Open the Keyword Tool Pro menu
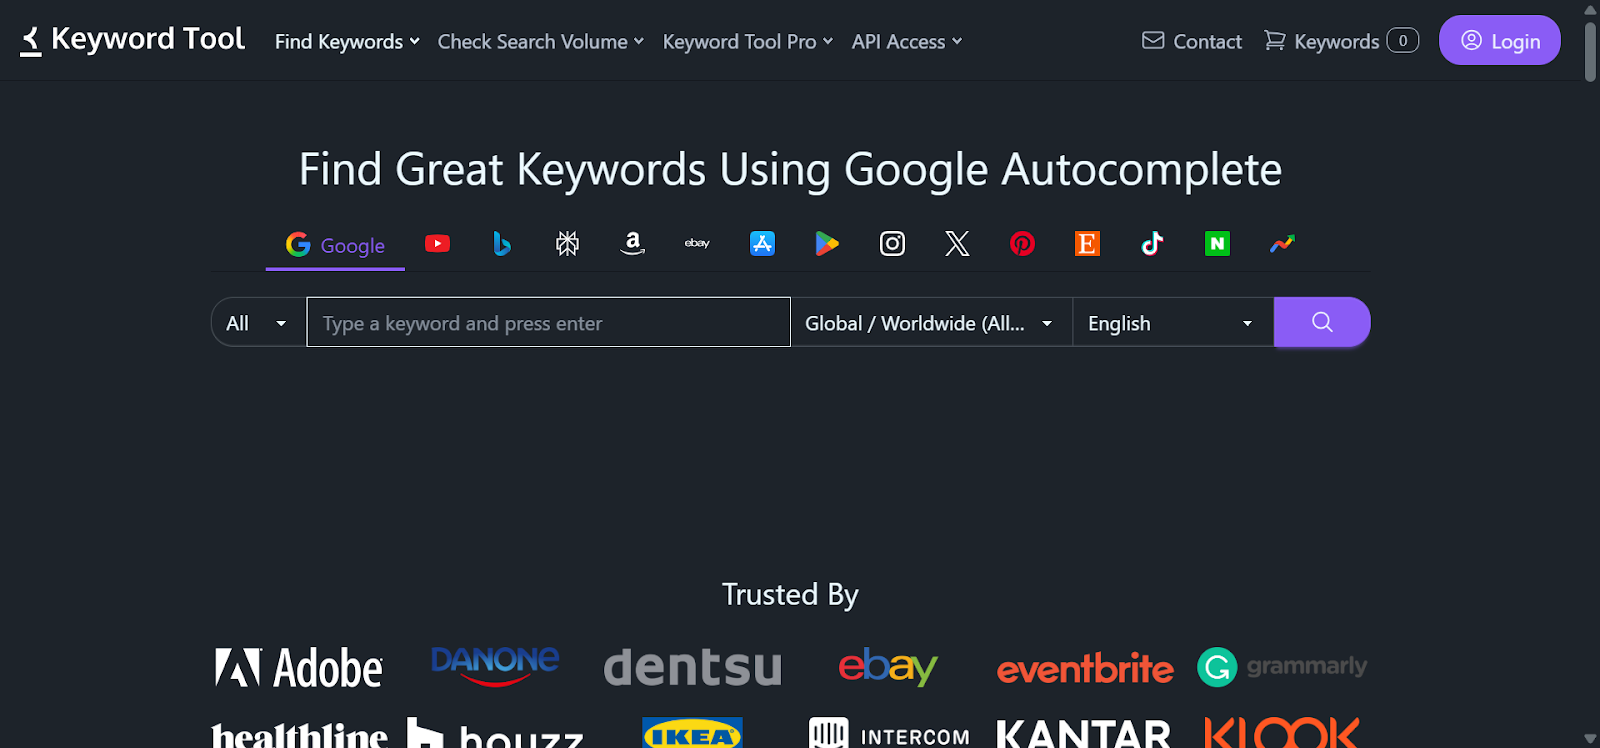 point(747,42)
